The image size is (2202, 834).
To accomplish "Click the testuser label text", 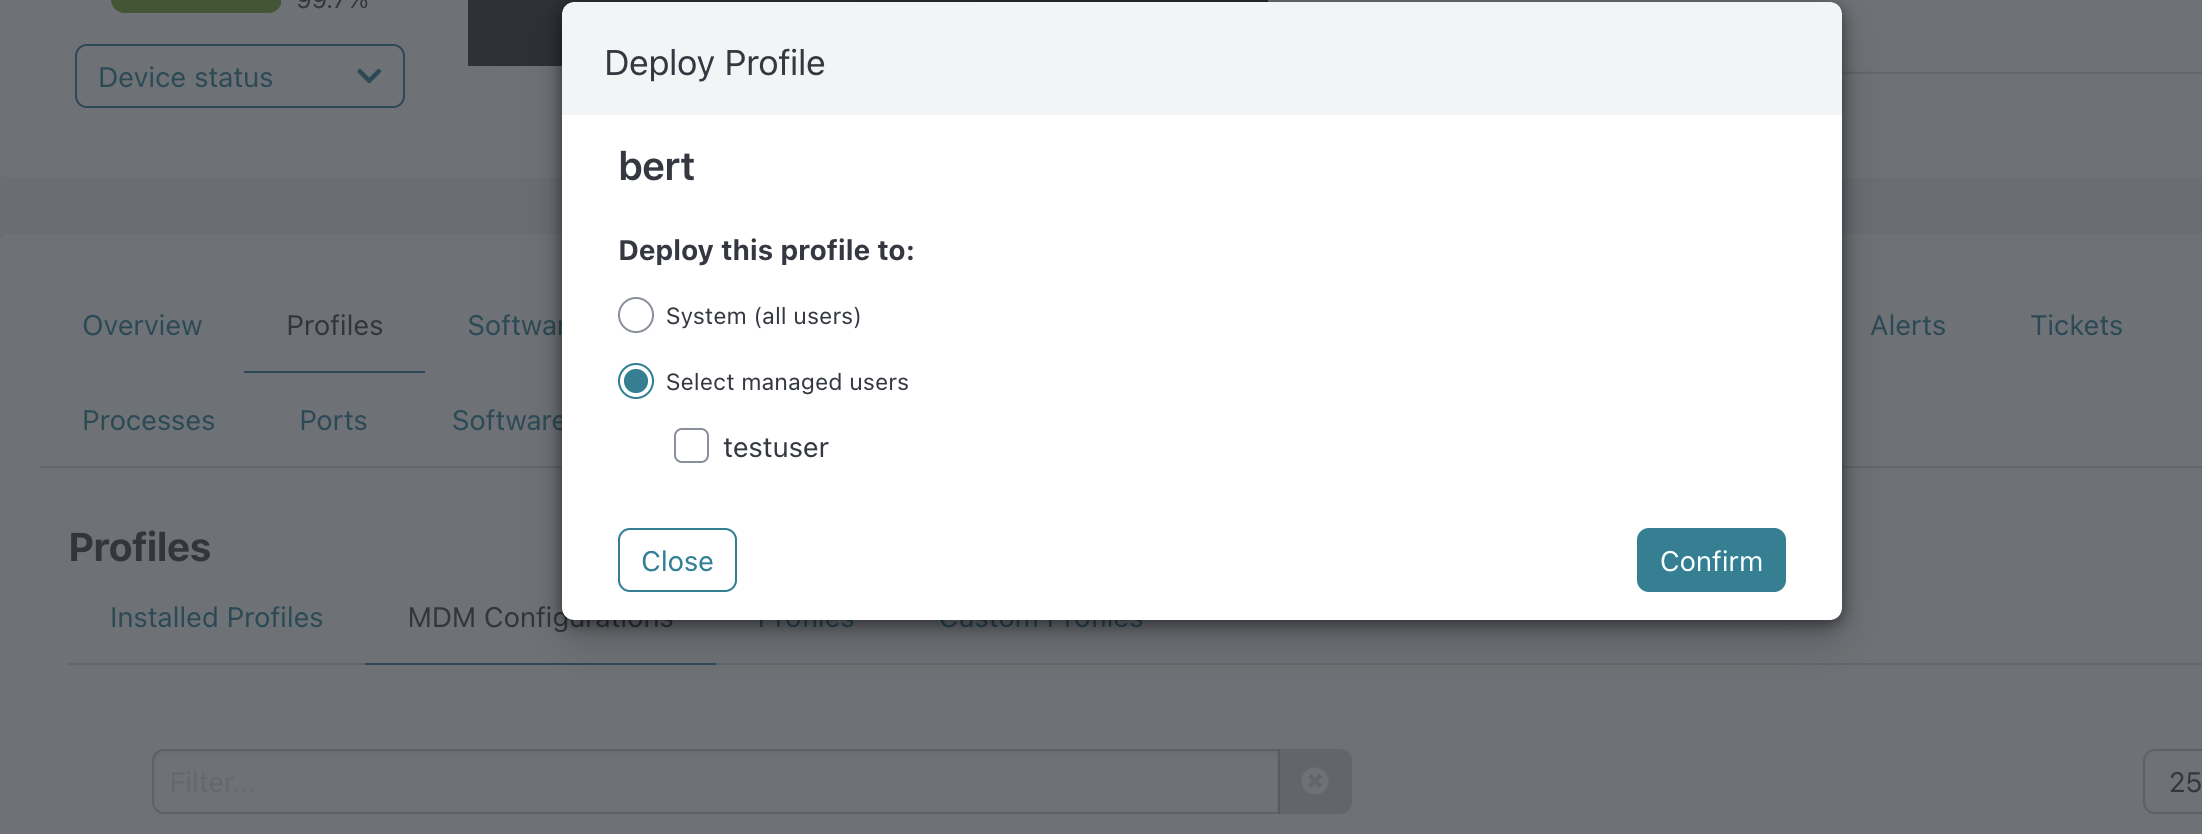I will (776, 447).
